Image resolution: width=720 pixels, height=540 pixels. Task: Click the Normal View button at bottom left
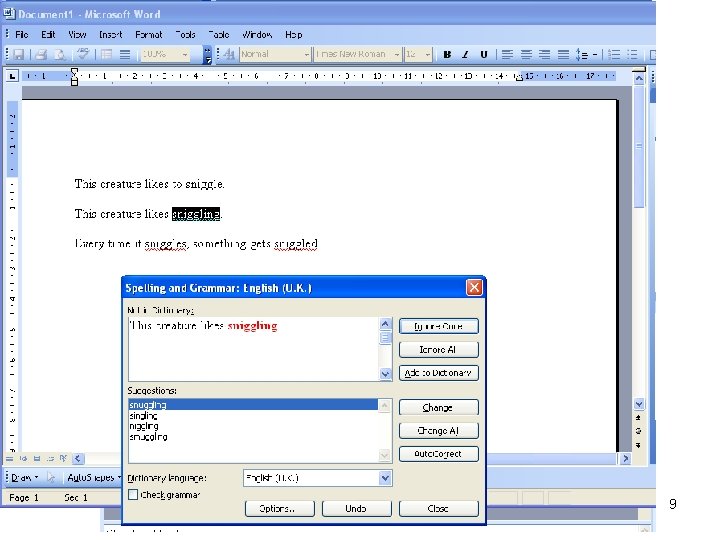coord(9,458)
